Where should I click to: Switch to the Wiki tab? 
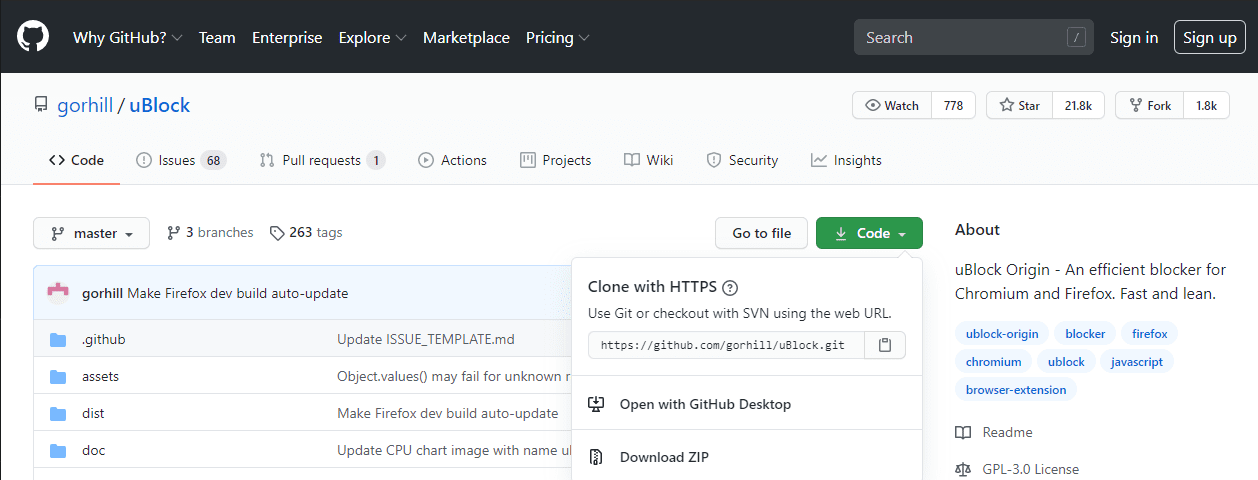pyautogui.click(x=648, y=160)
